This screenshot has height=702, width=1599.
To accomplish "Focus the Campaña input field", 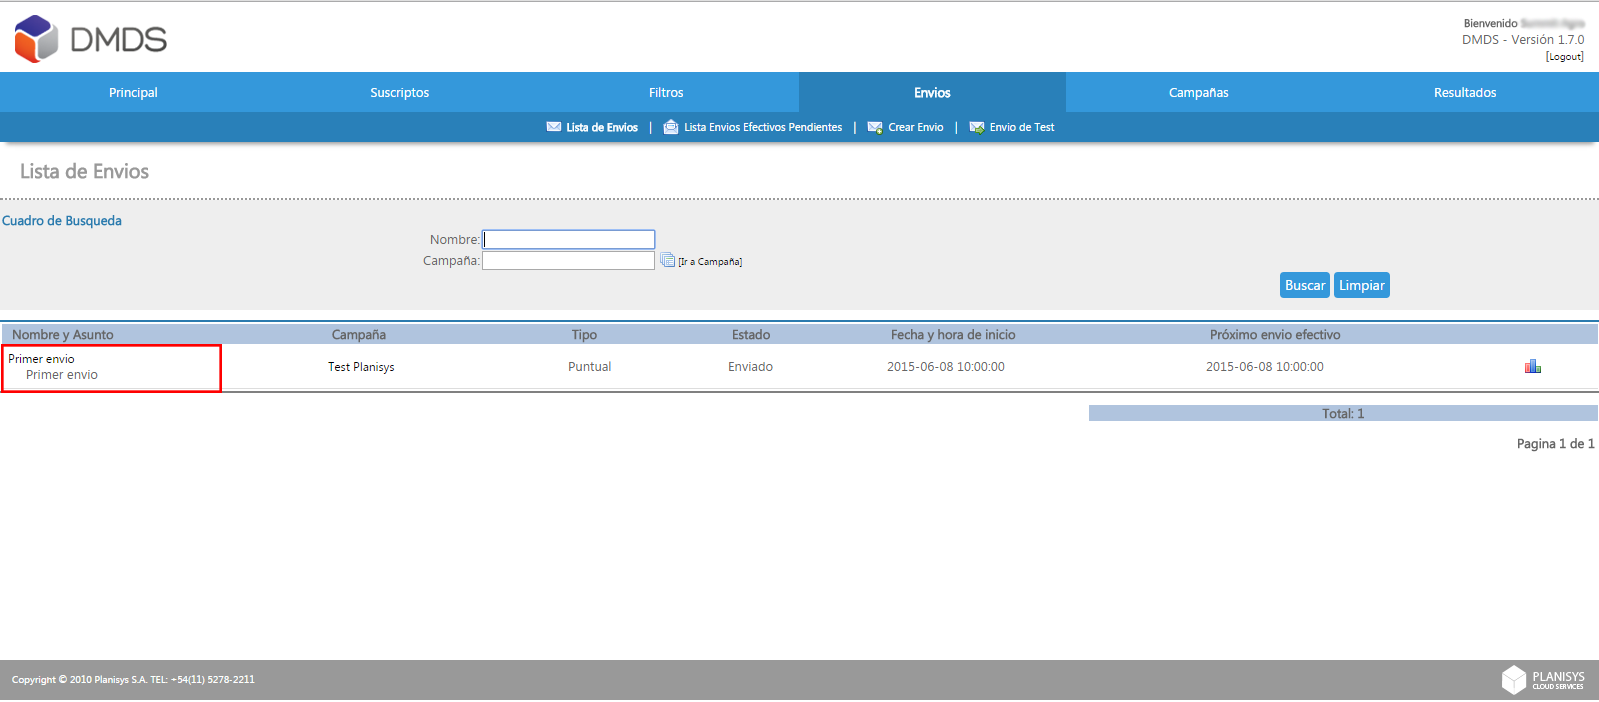I will (x=568, y=260).
